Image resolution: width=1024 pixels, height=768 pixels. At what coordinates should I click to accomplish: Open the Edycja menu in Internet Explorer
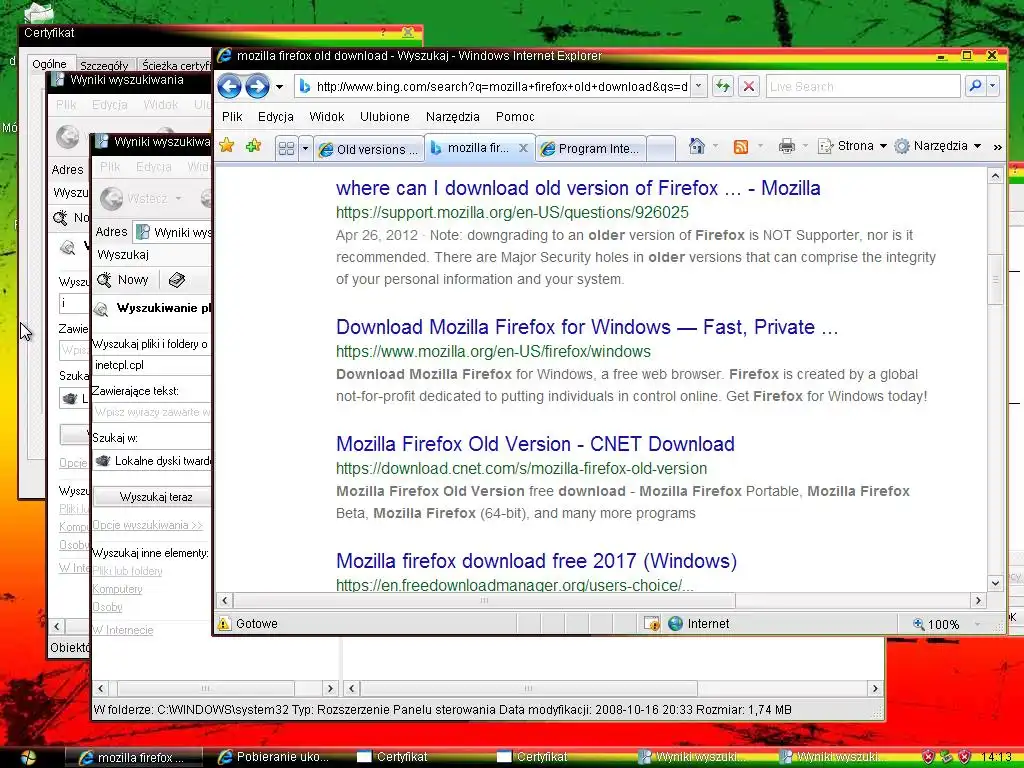[276, 117]
